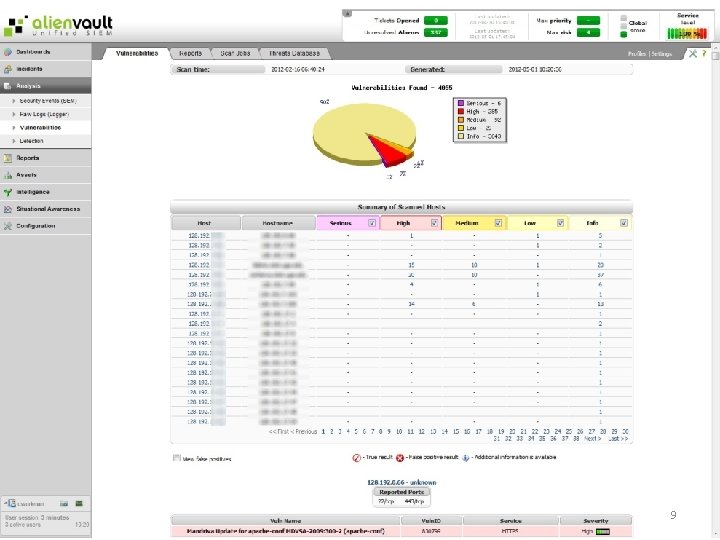Click the Incidents section icon
This screenshot has height=540, width=720.
tap(8, 69)
